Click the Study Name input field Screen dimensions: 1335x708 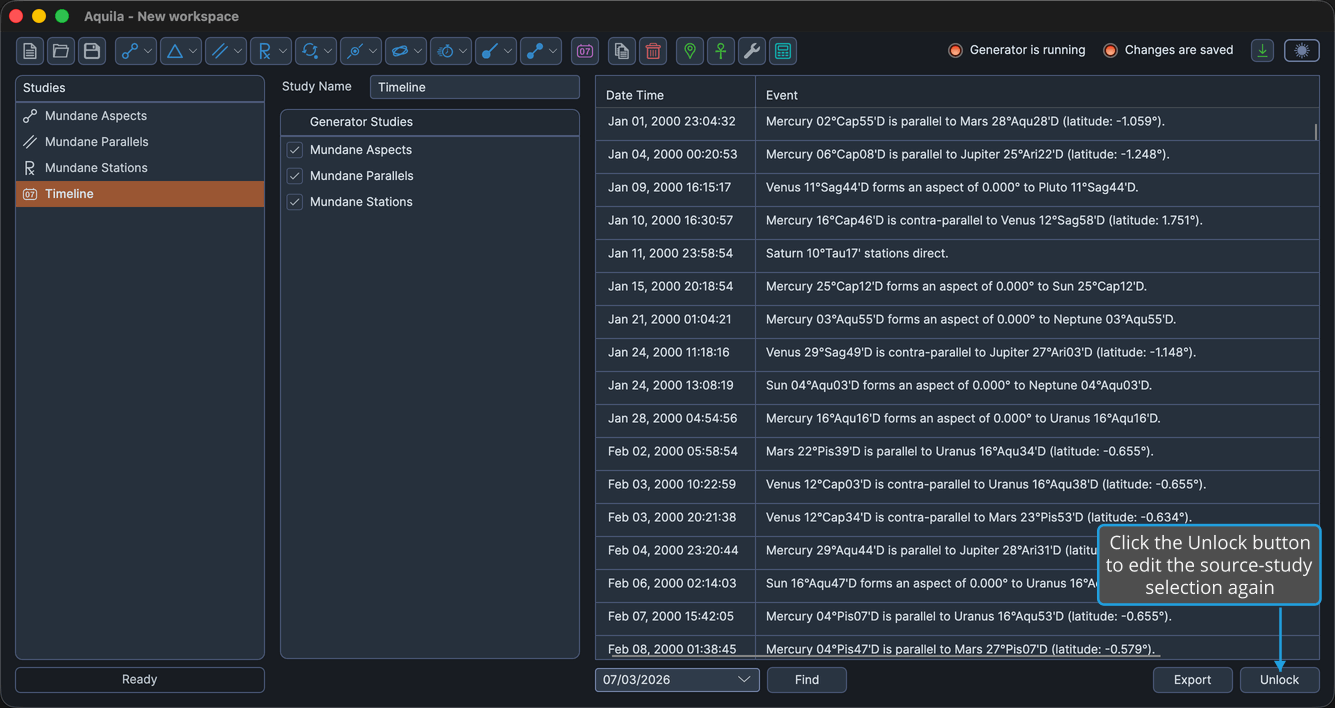[475, 87]
